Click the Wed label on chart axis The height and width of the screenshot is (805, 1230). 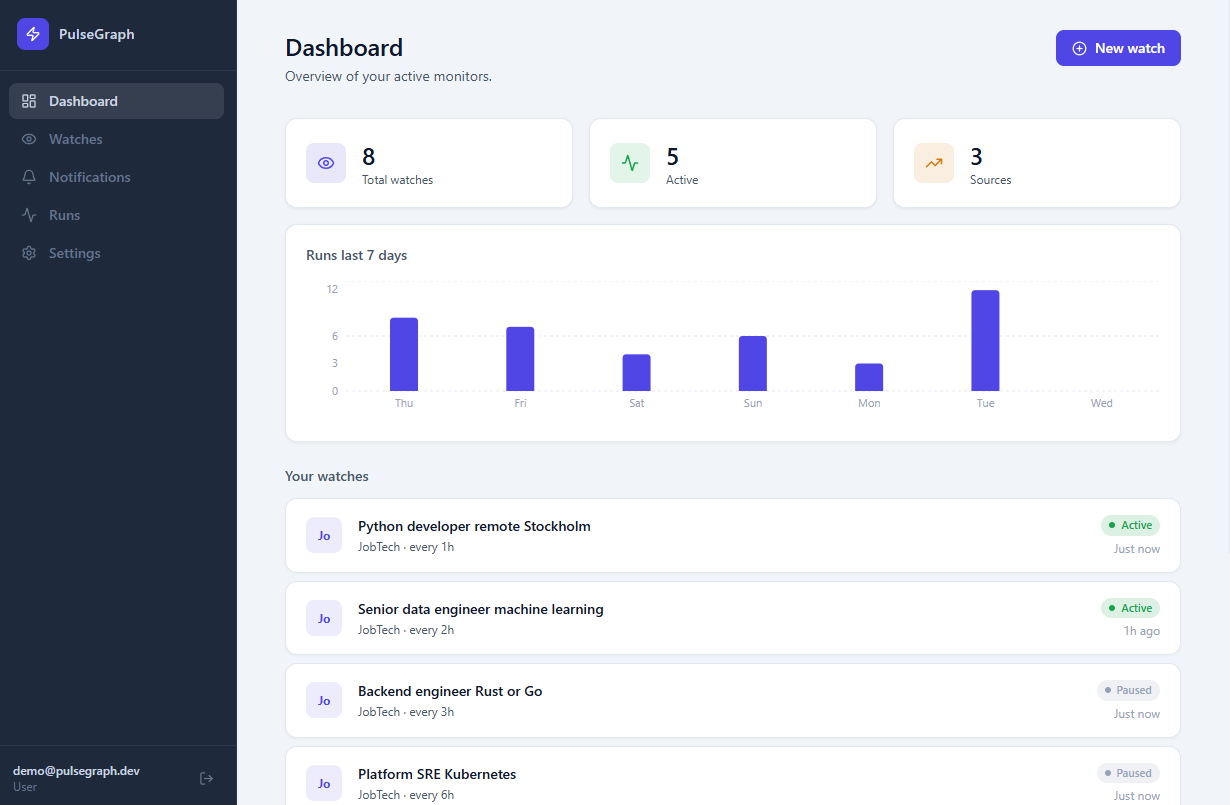pos(1101,403)
